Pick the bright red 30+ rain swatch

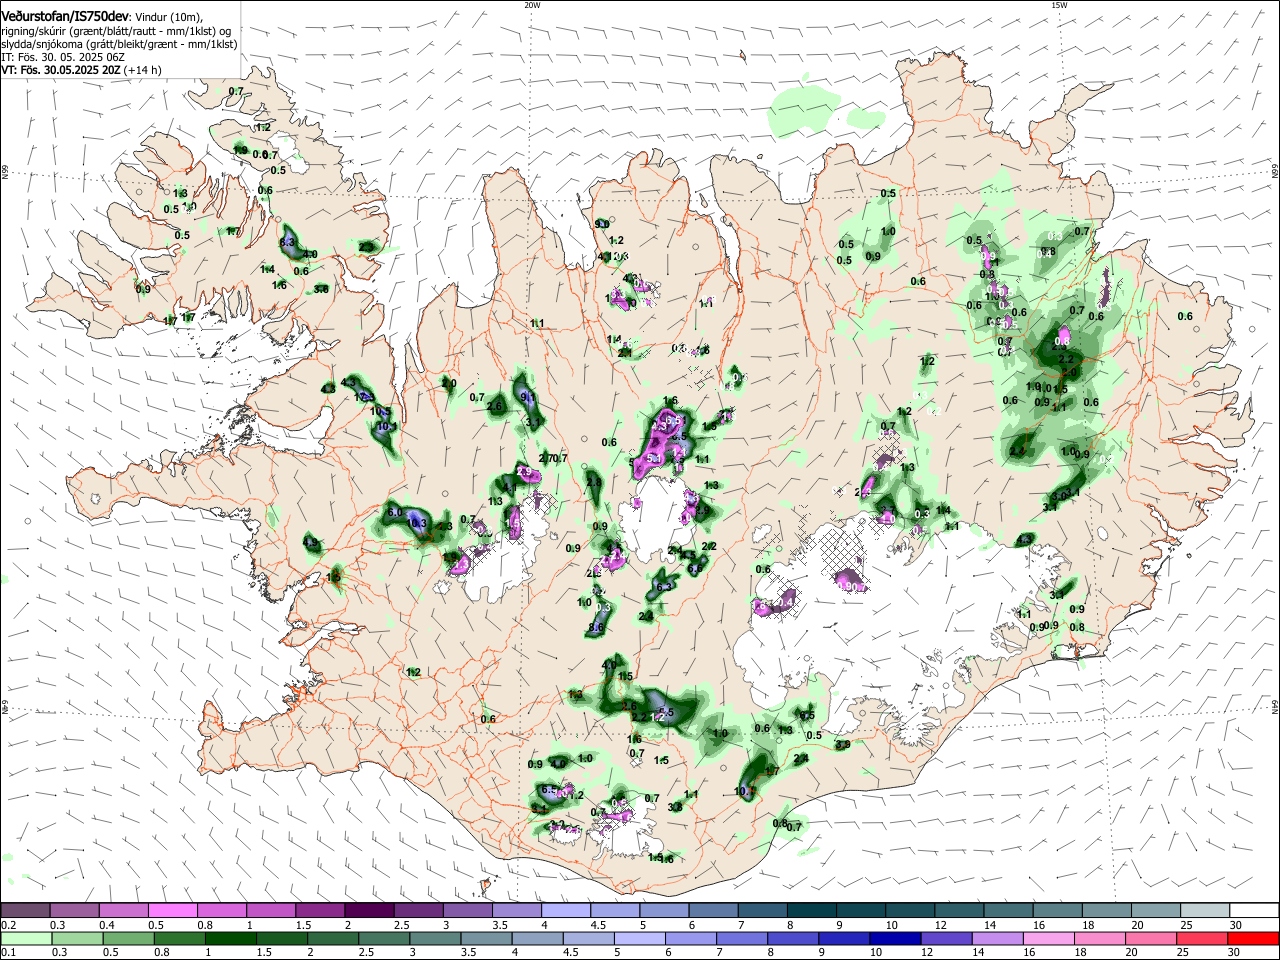pyautogui.click(x=1254, y=938)
